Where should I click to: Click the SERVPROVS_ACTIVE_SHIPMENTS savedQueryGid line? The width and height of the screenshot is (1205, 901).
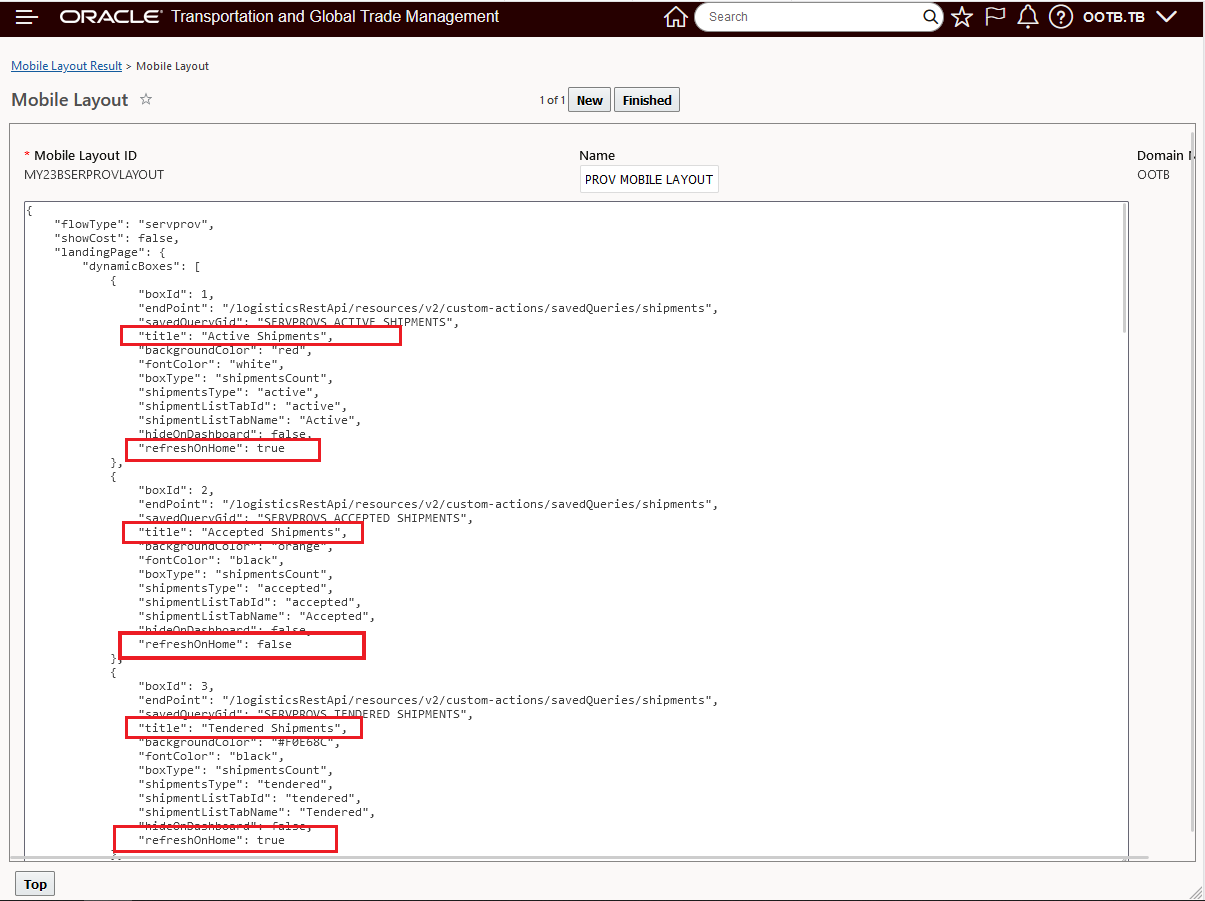(x=299, y=322)
